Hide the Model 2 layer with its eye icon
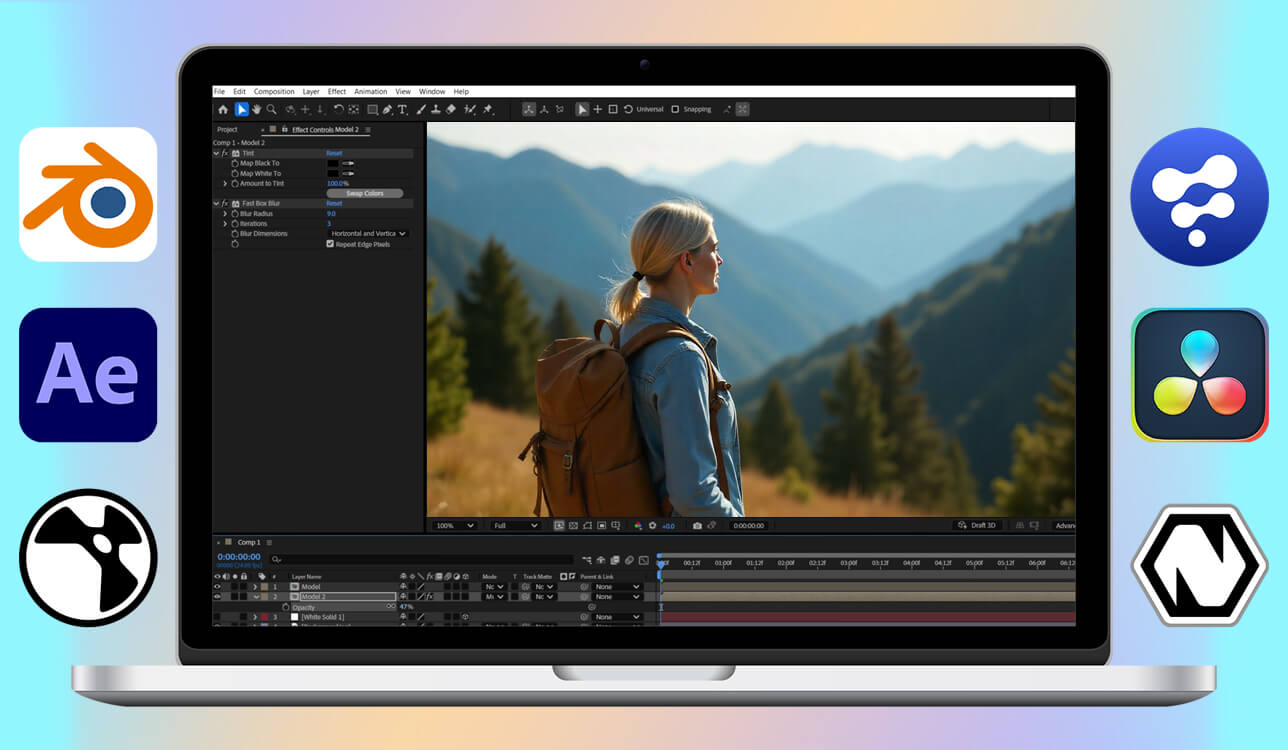 [217, 596]
